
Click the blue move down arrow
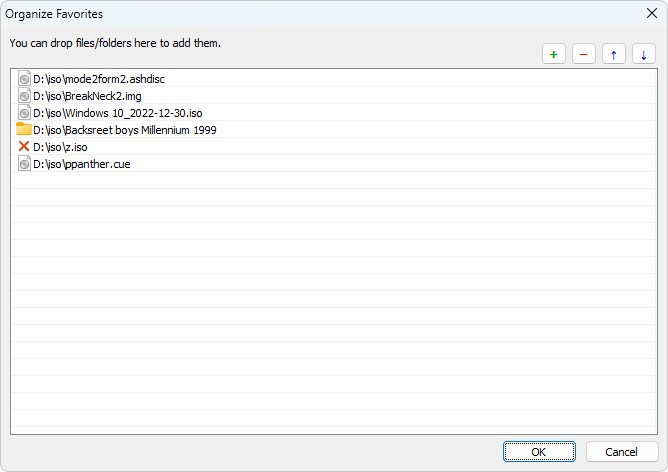click(x=644, y=54)
